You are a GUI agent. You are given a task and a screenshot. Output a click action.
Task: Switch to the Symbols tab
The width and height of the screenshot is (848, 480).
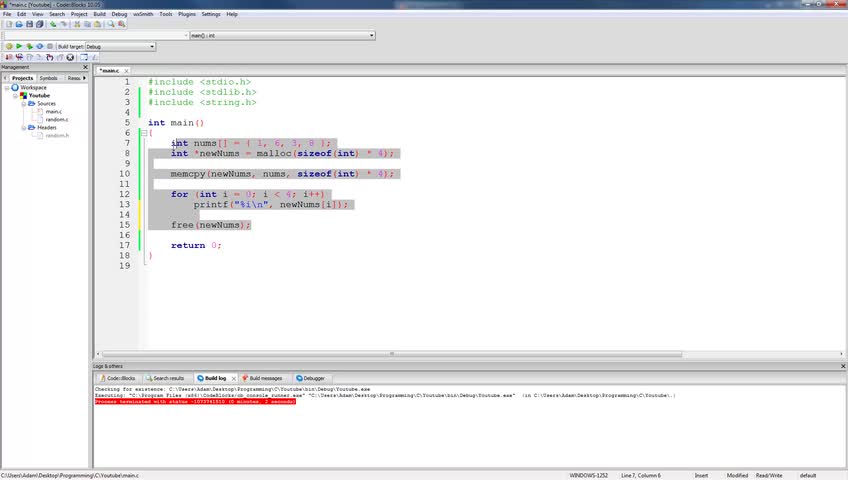click(49, 78)
